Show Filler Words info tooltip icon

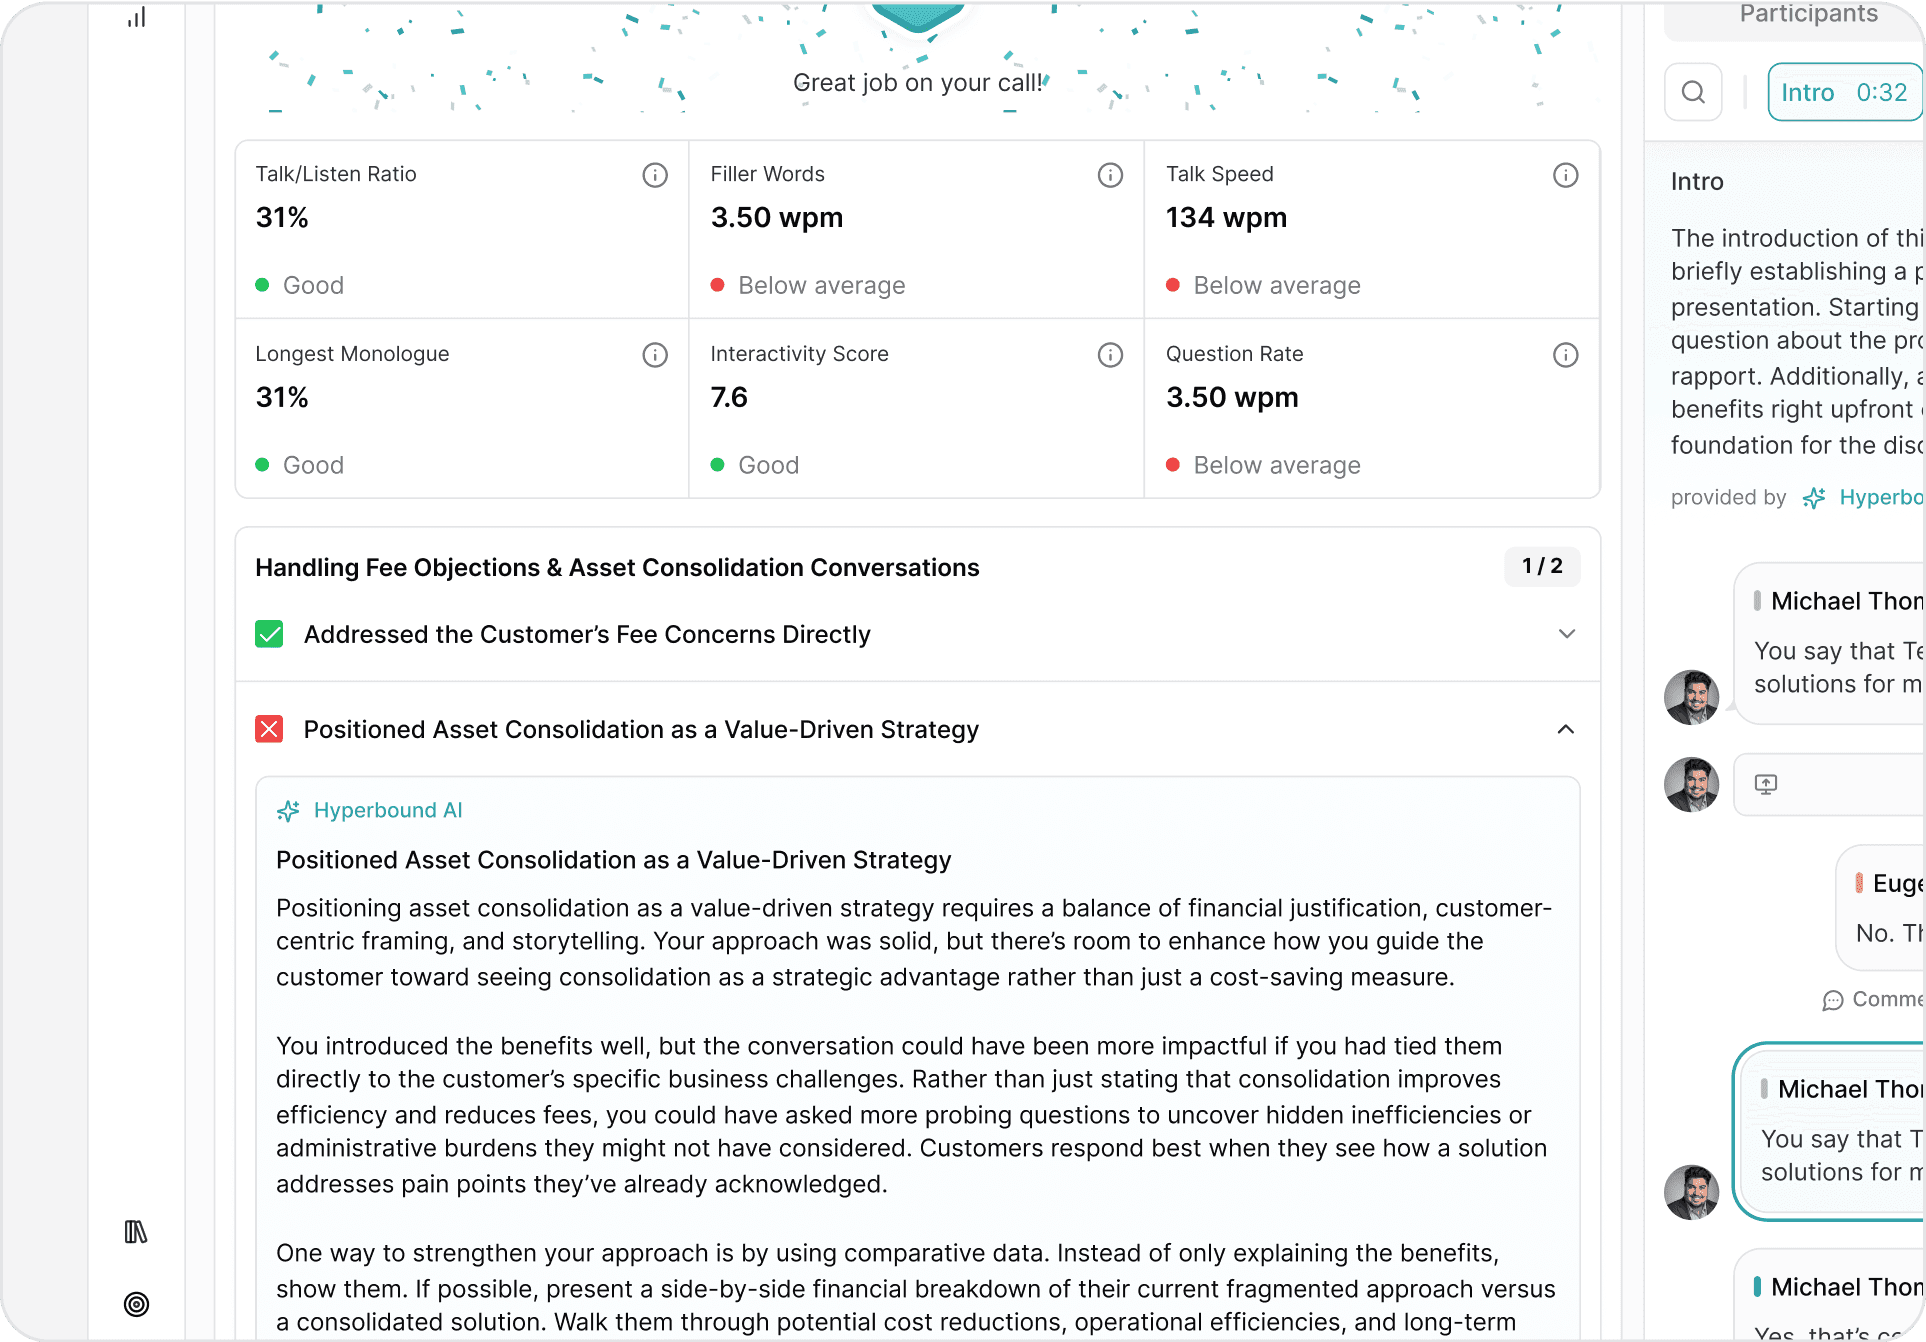click(x=1110, y=175)
